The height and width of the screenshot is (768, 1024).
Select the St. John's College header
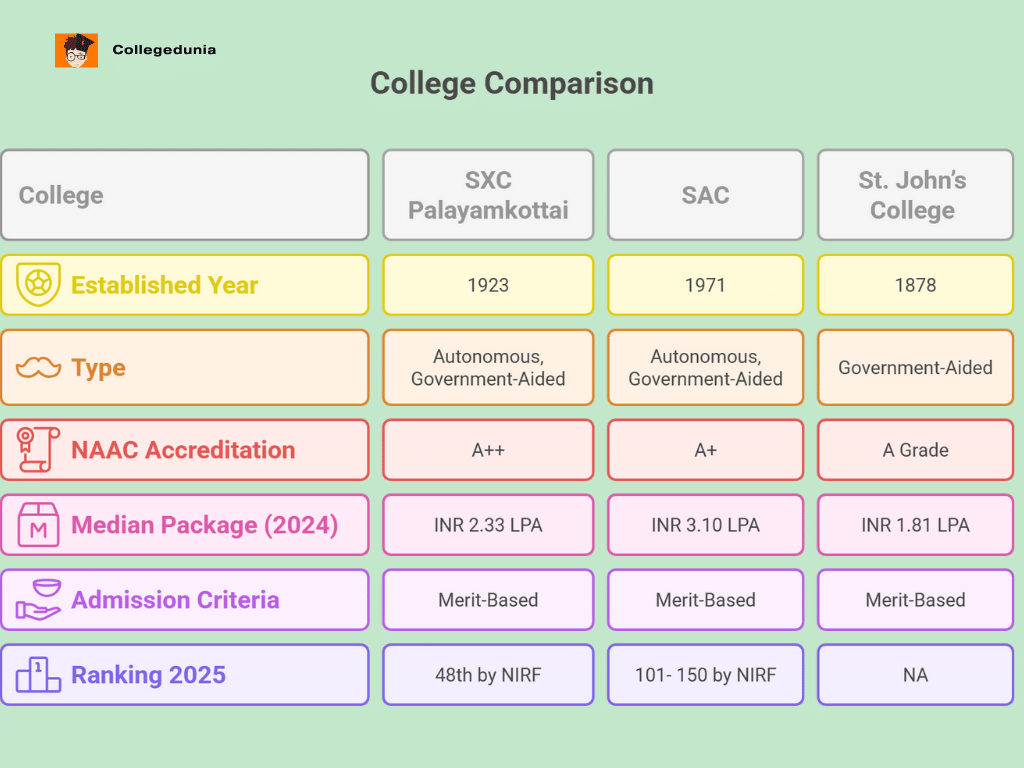tap(915, 195)
